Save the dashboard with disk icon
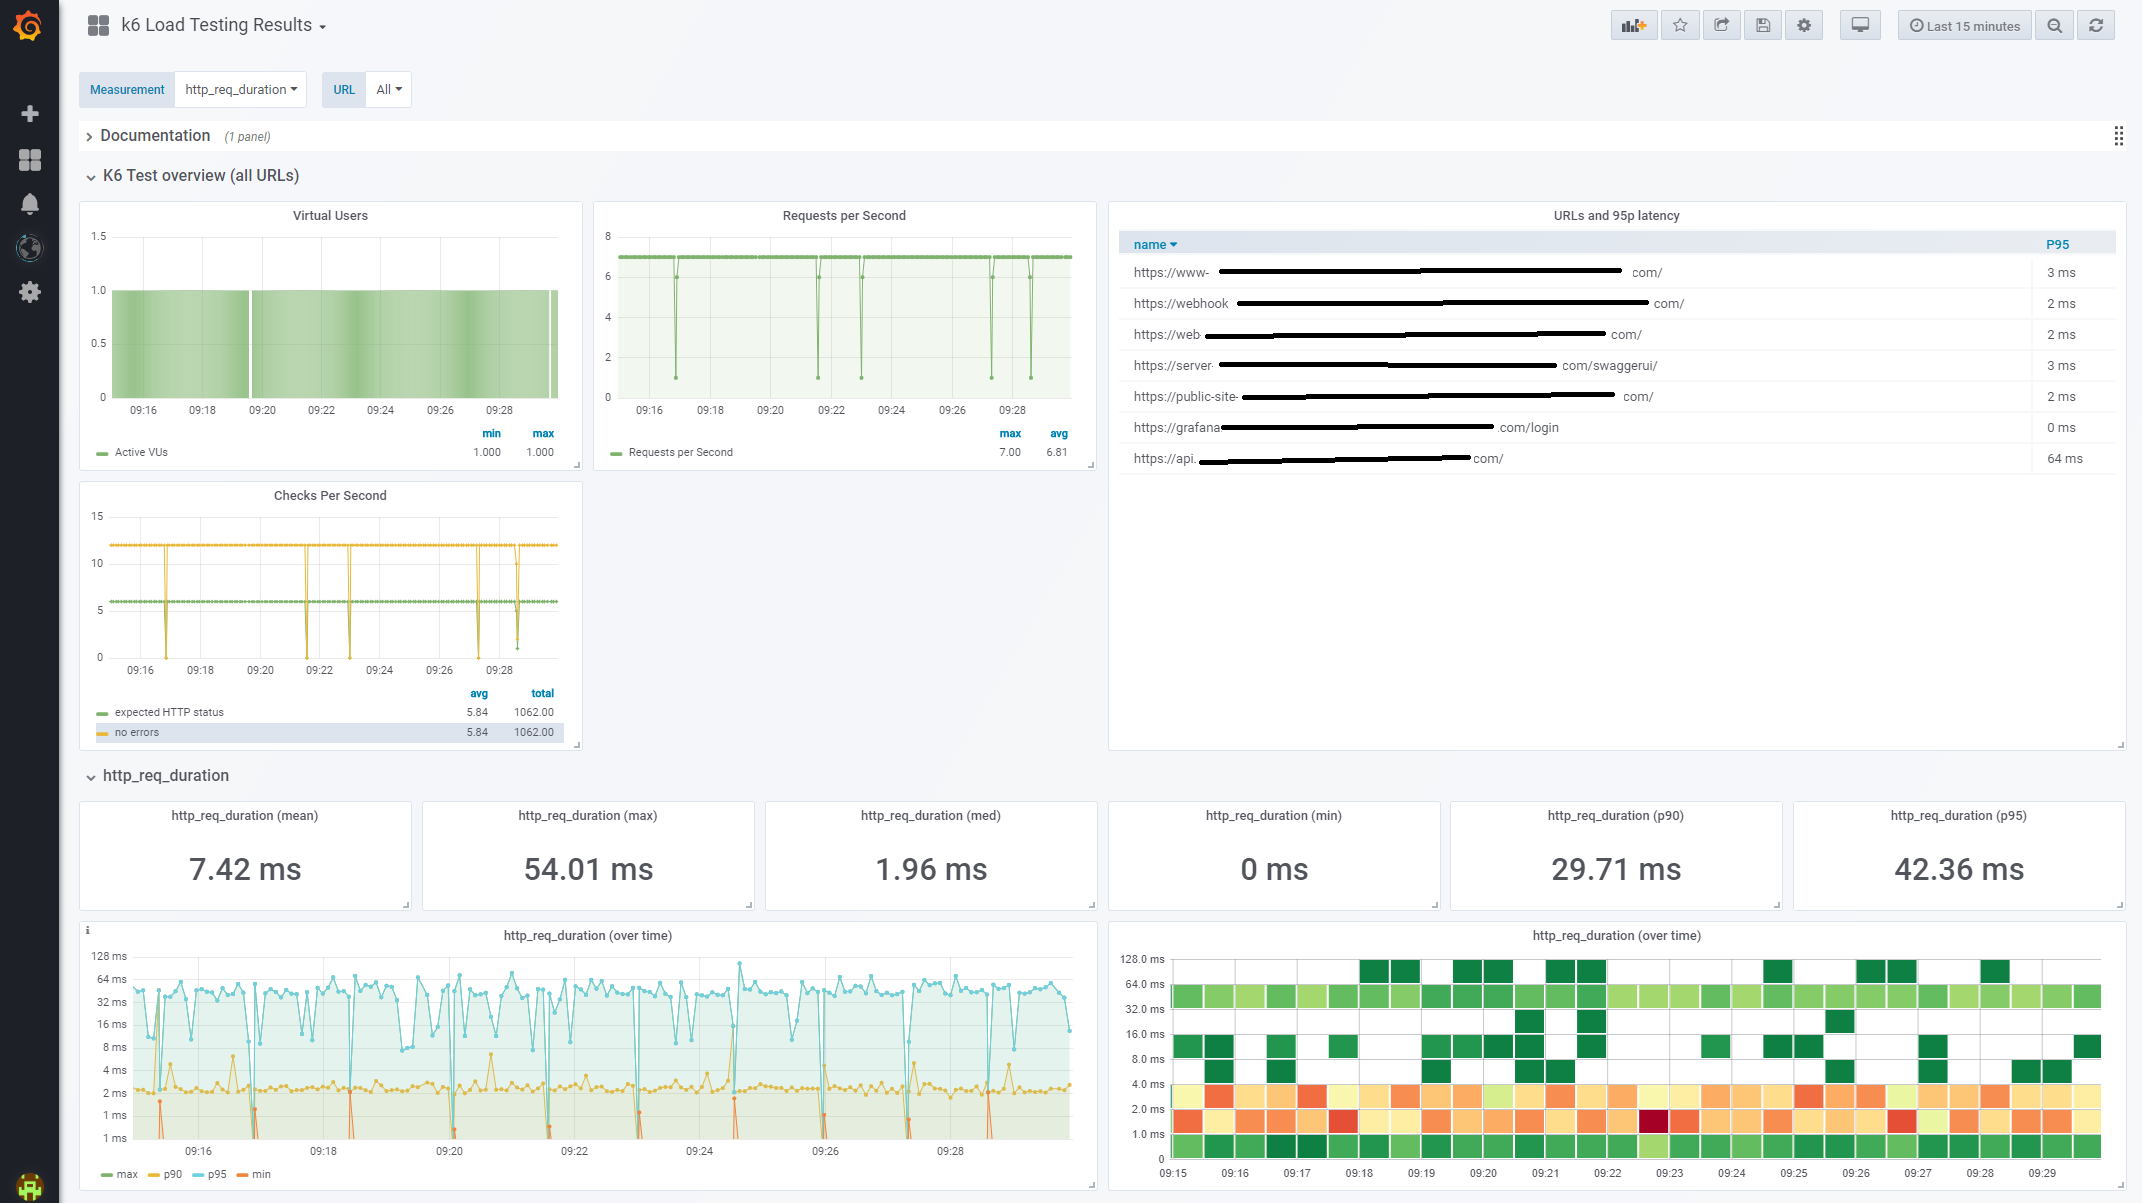Viewport: 2142px width, 1203px height. (1763, 26)
